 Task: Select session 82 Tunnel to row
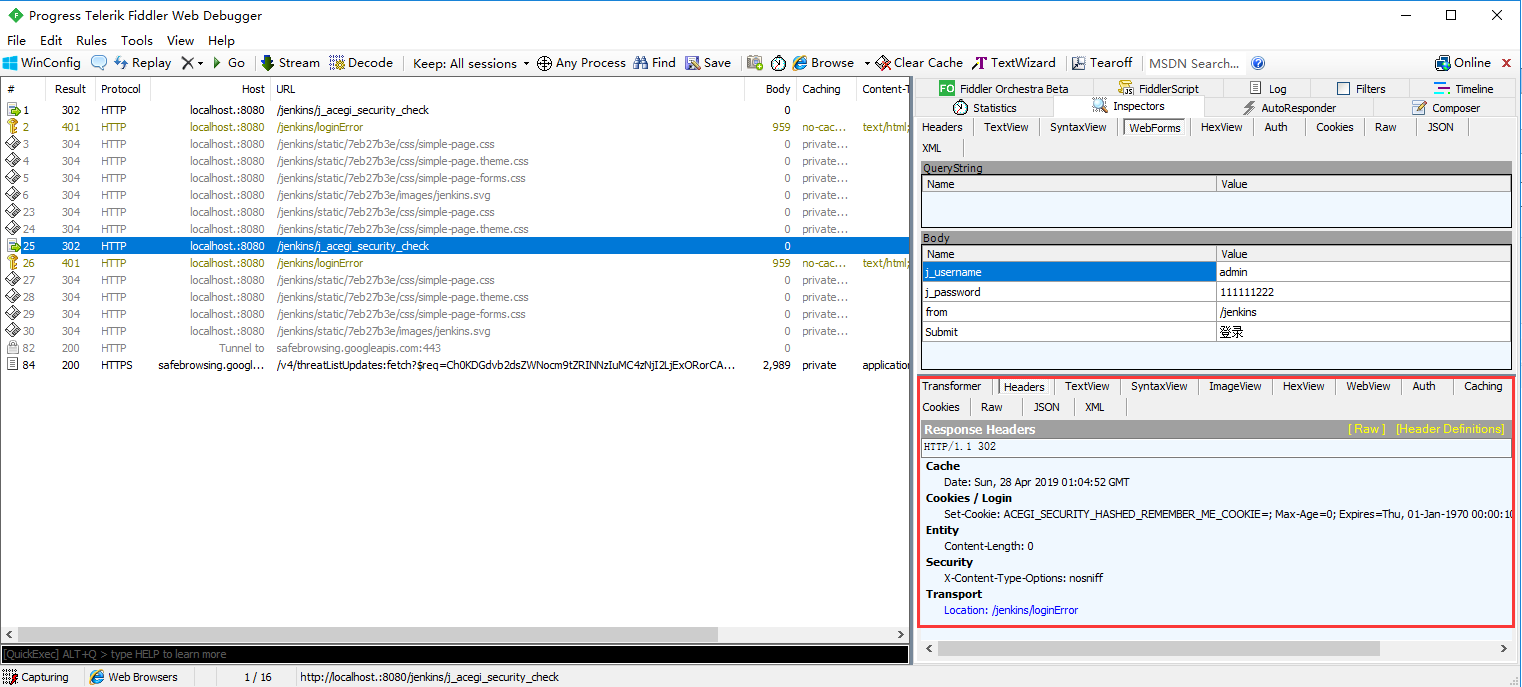455,348
